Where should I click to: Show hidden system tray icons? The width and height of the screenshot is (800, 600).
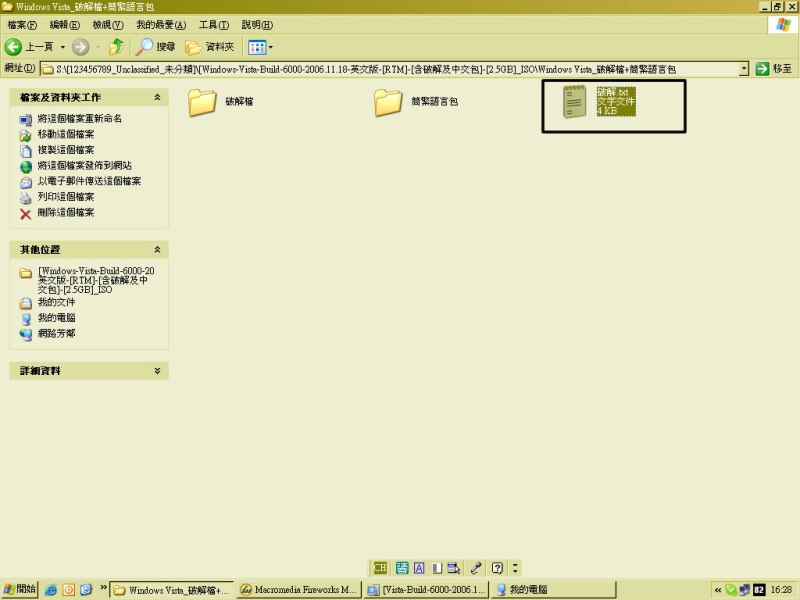point(717,590)
